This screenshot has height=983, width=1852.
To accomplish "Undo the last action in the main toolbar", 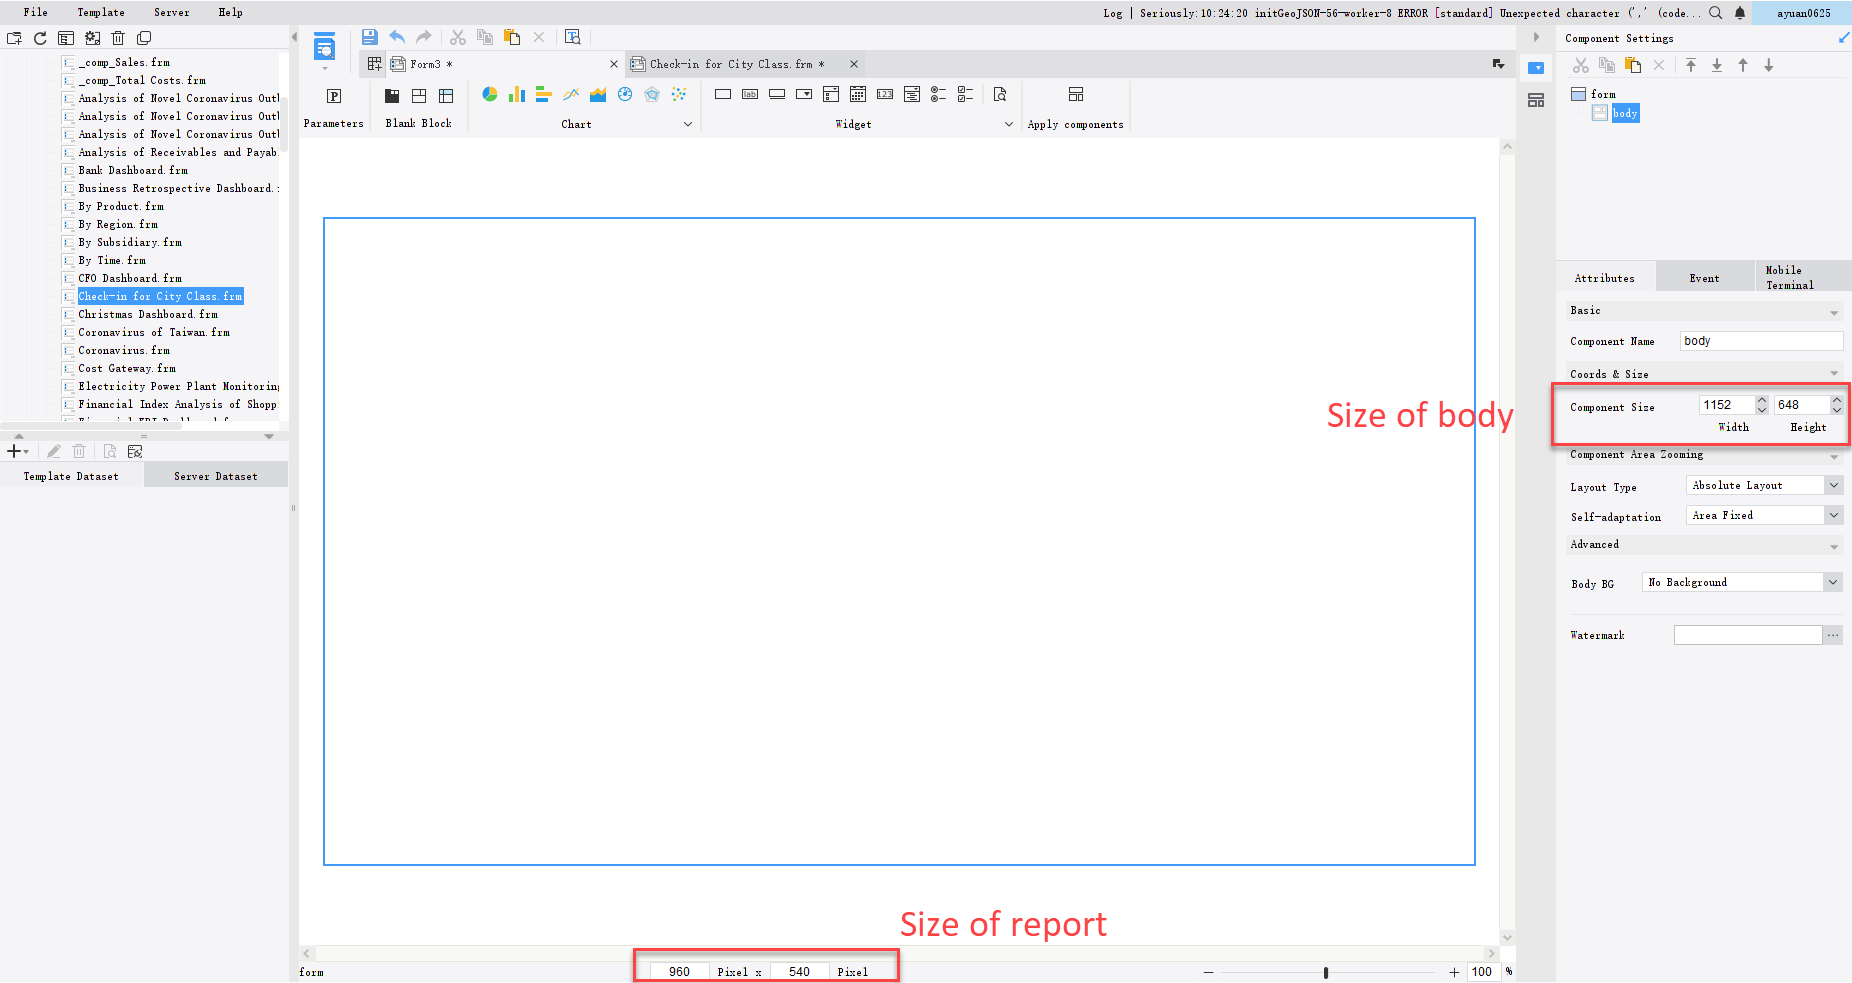I will [397, 37].
